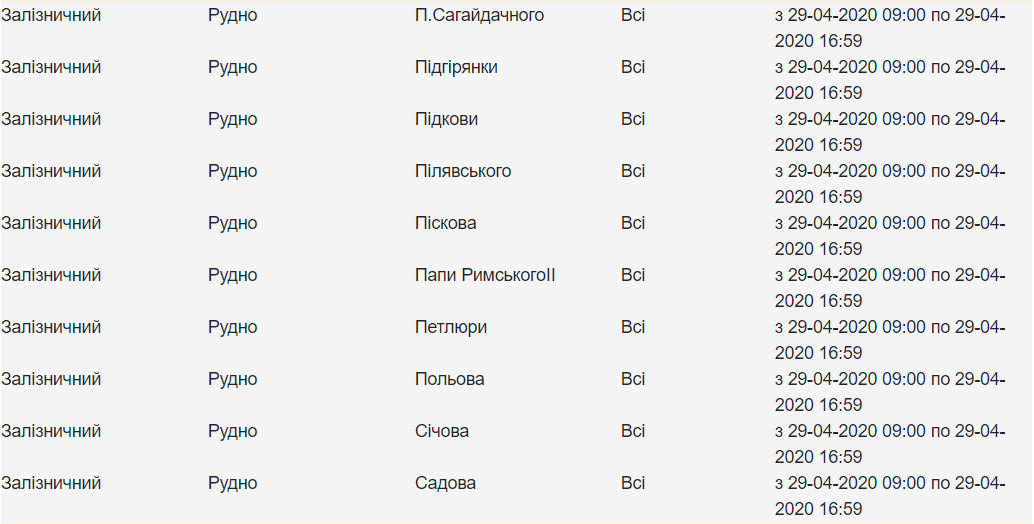The image size is (1034, 524).
Task: Click Всі in the Папи РимськогоII row
Action: [633, 276]
